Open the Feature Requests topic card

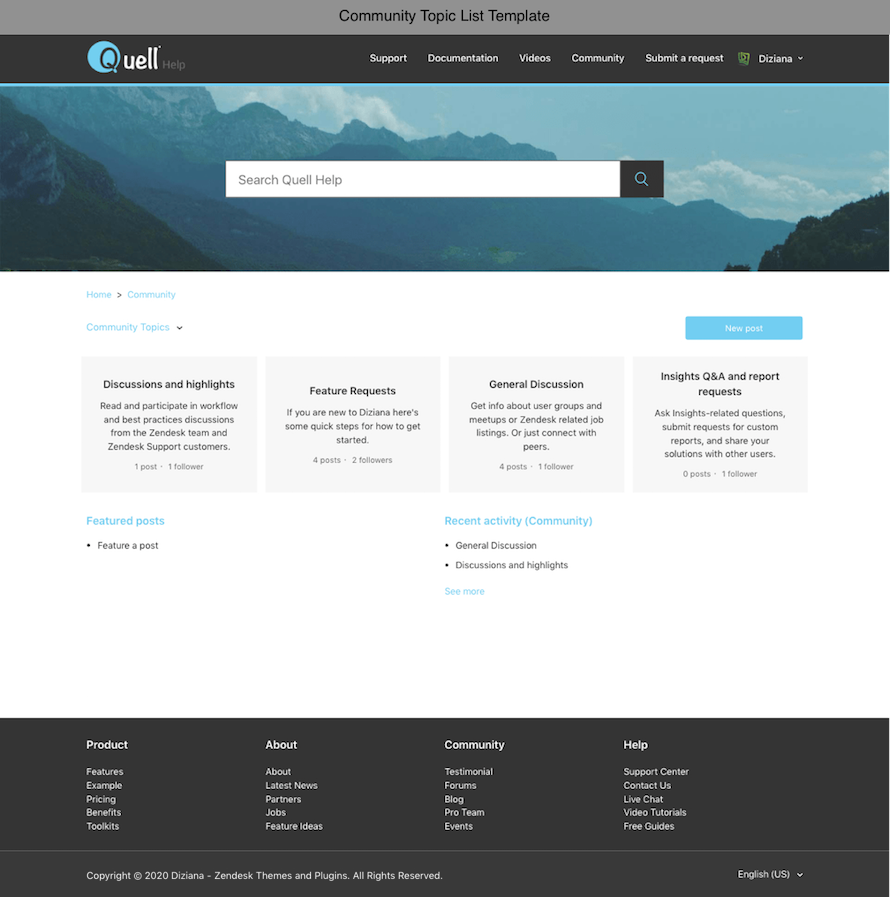(353, 391)
